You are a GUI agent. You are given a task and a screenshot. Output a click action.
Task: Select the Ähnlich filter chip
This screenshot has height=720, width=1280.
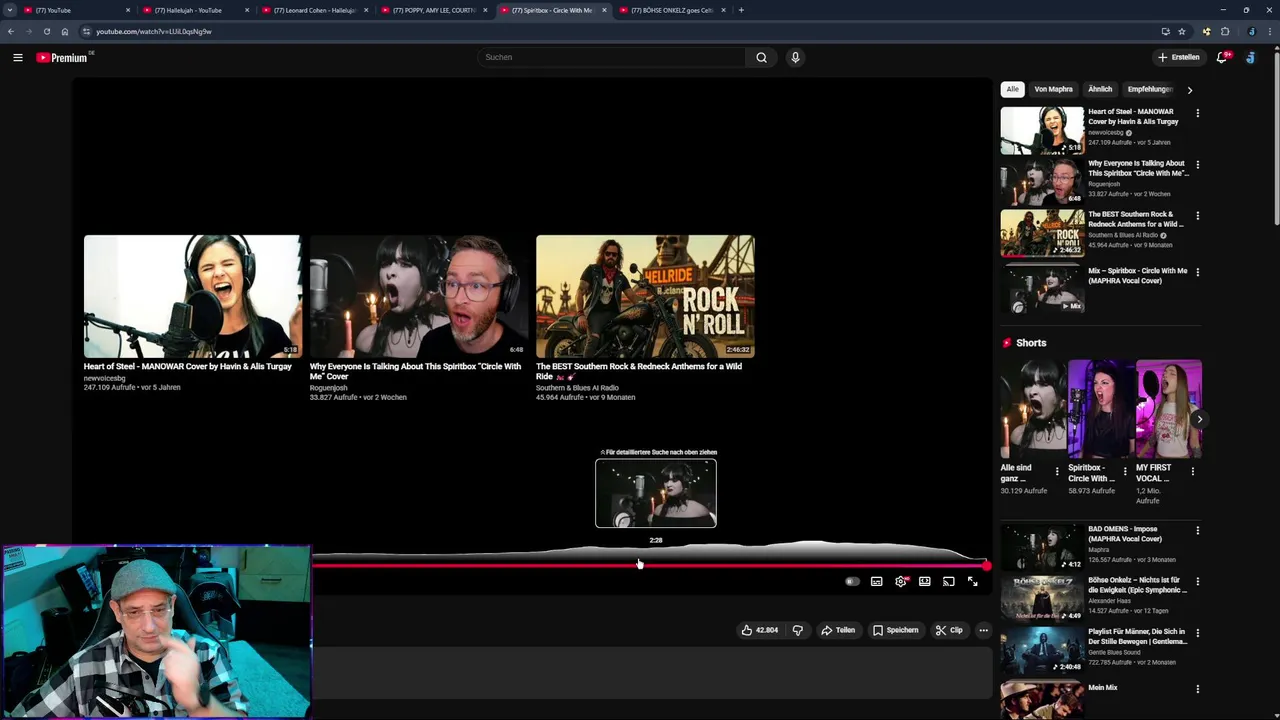(1100, 89)
